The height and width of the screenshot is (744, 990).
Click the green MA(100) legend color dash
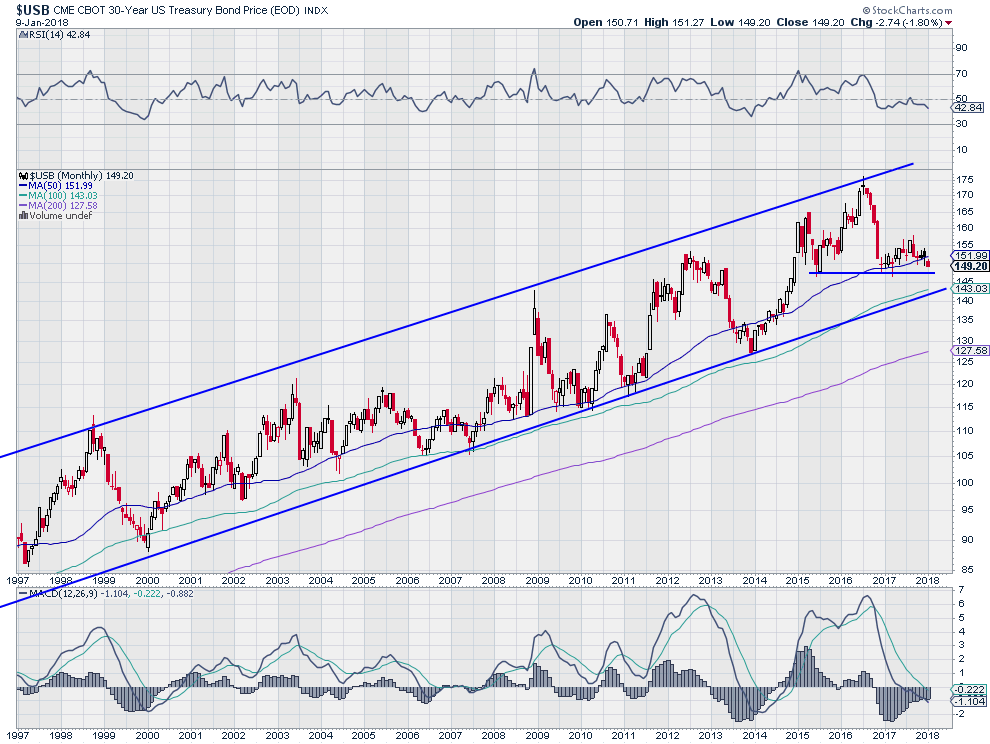(23, 196)
